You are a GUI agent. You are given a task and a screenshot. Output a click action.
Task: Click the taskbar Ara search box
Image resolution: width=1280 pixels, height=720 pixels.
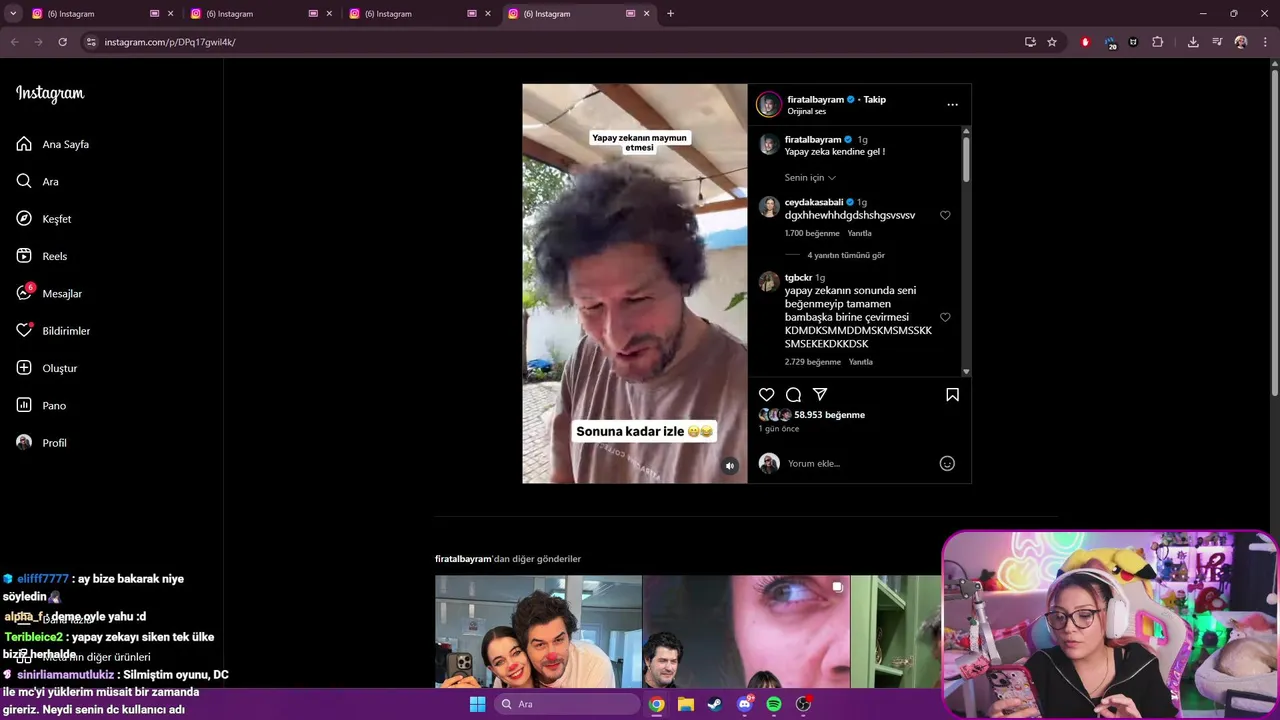(568, 704)
